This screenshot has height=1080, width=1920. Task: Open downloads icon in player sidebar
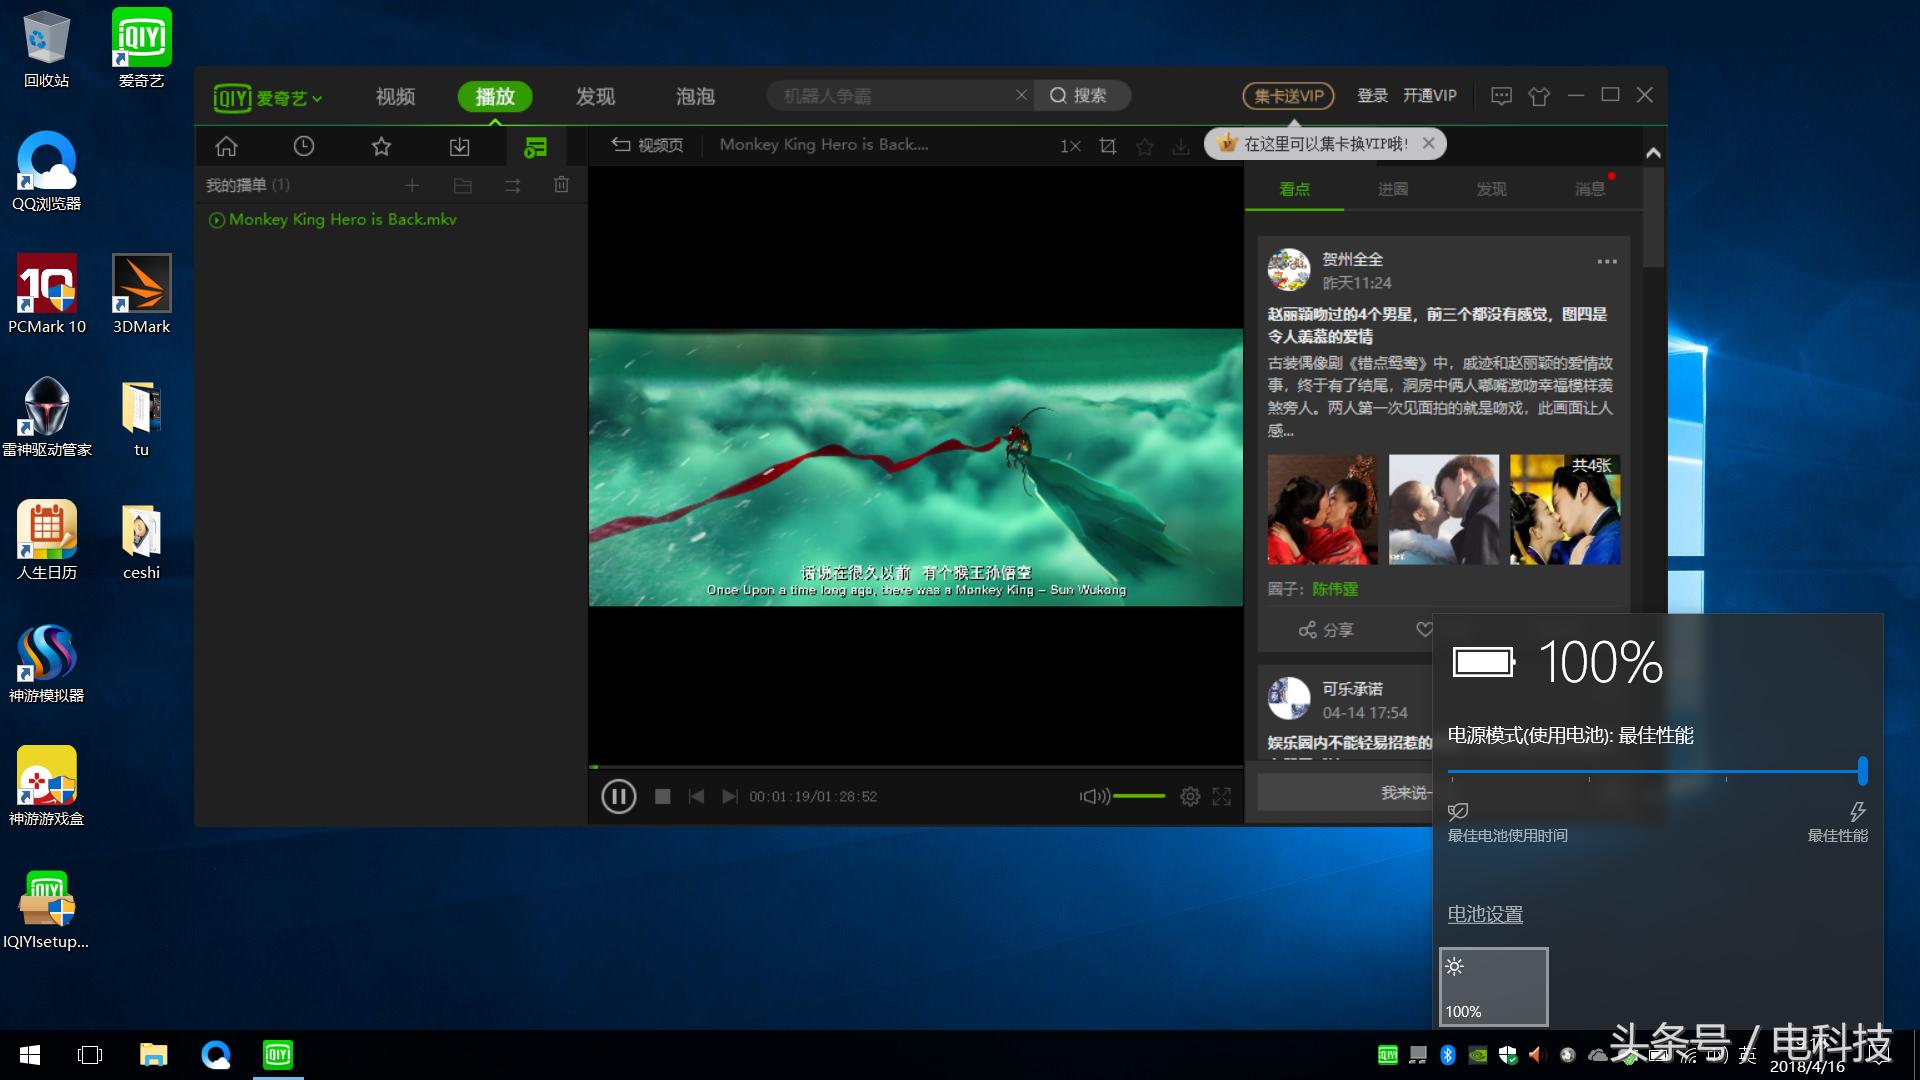pos(459,146)
